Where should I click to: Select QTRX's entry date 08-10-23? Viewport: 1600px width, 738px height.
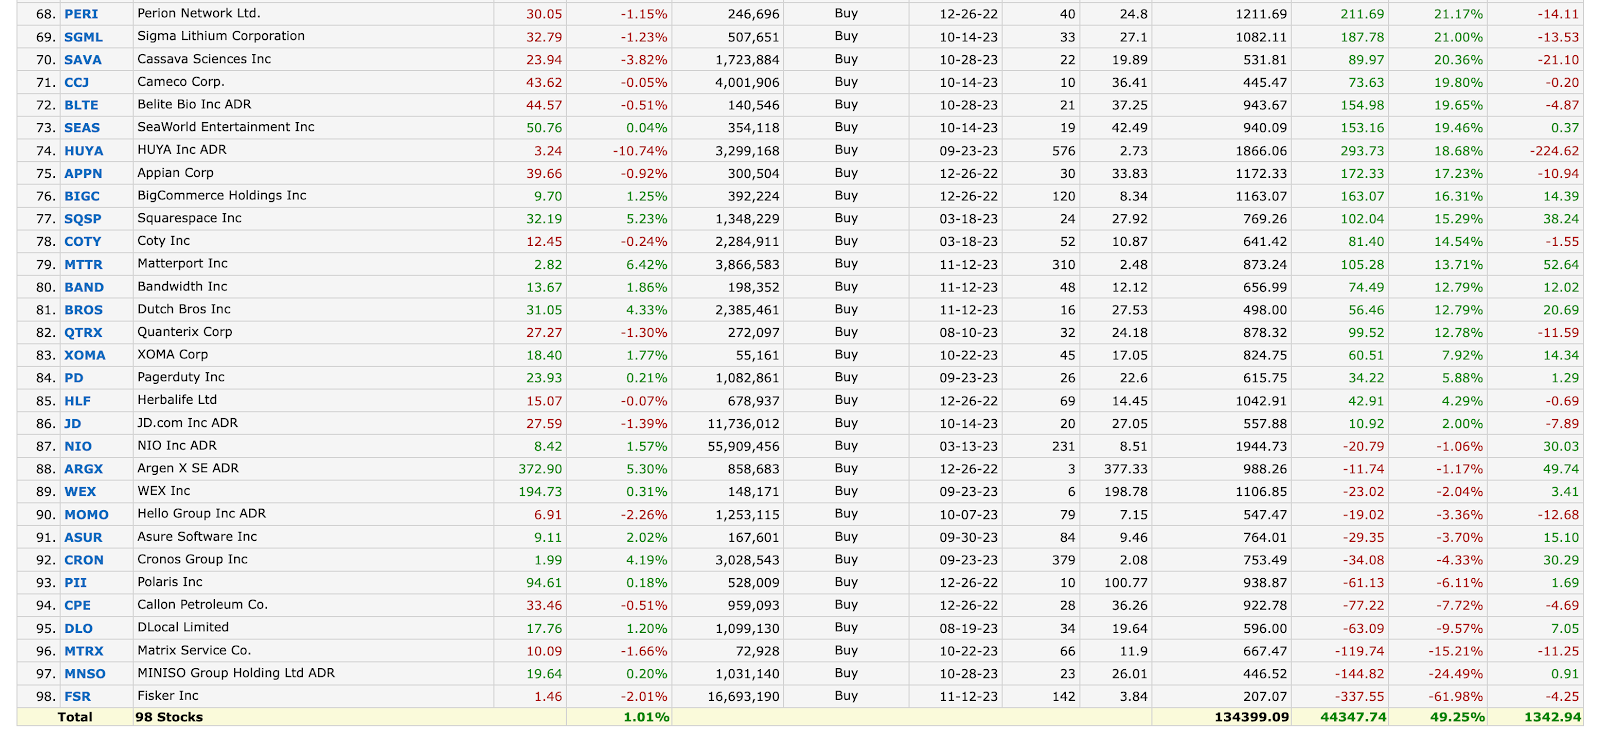(968, 333)
